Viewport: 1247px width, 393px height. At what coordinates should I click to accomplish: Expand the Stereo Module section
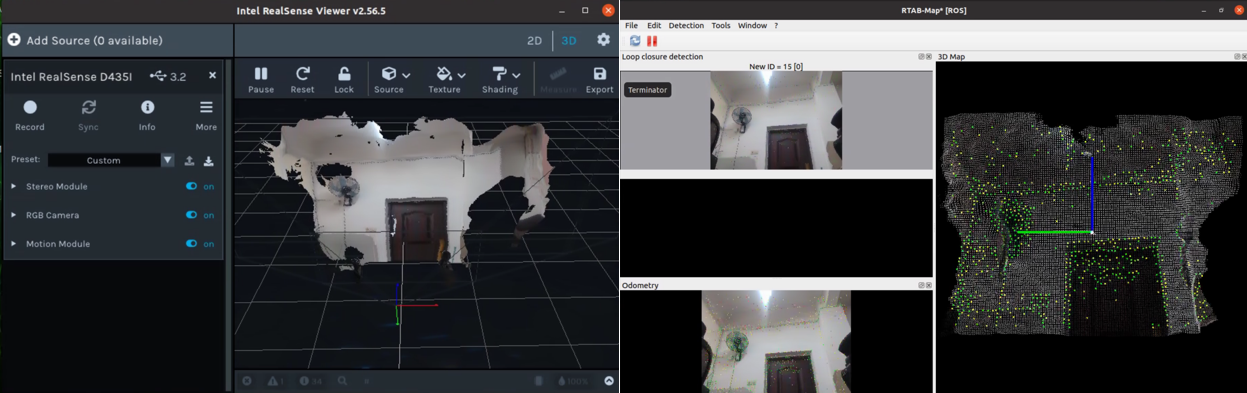tap(14, 186)
